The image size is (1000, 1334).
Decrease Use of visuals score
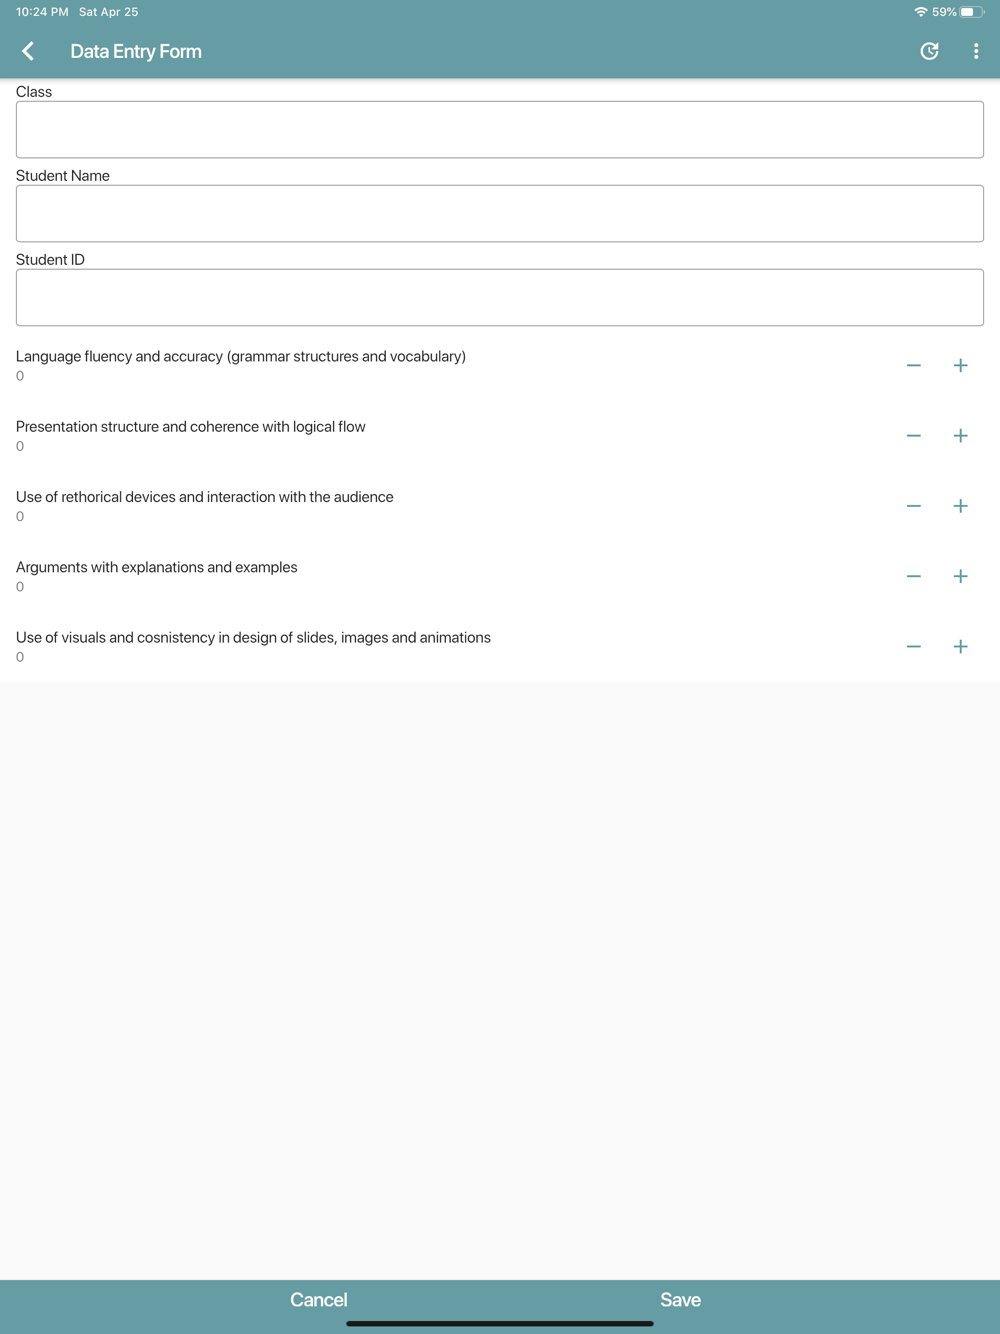click(x=913, y=647)
